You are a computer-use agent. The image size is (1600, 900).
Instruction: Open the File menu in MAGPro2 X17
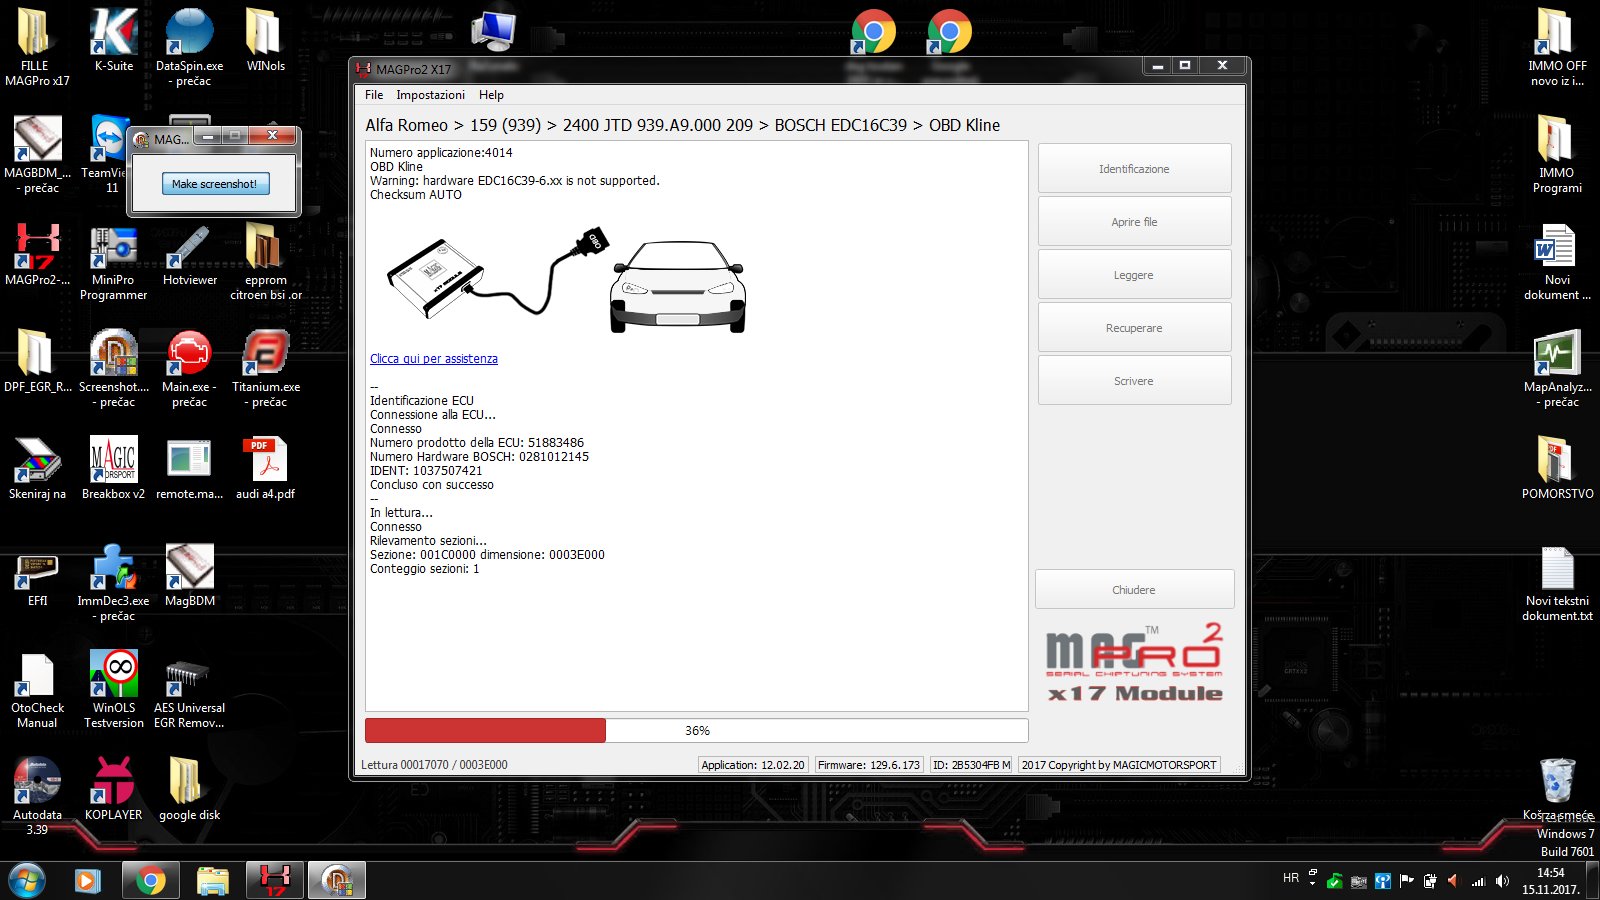(374, 95)
